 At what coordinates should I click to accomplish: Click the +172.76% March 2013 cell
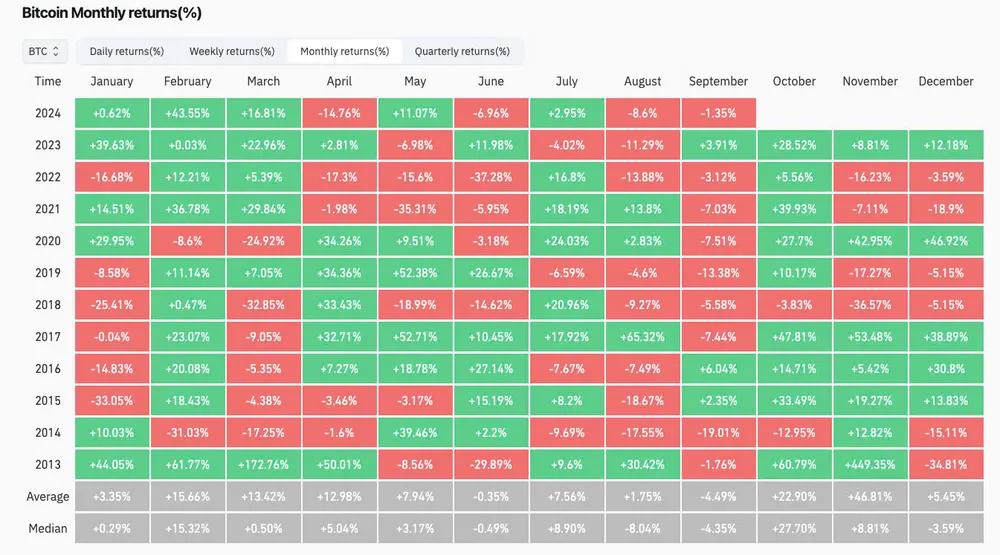click(264, 465)
